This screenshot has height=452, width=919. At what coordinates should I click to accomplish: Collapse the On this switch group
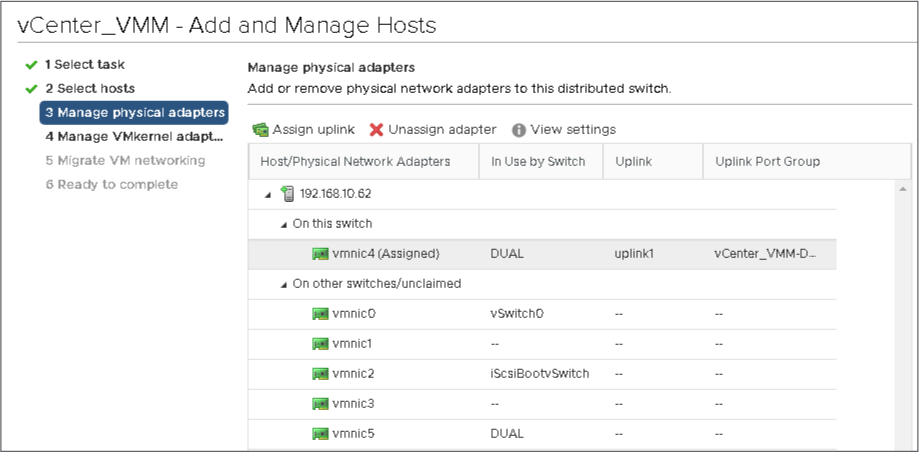283,225
